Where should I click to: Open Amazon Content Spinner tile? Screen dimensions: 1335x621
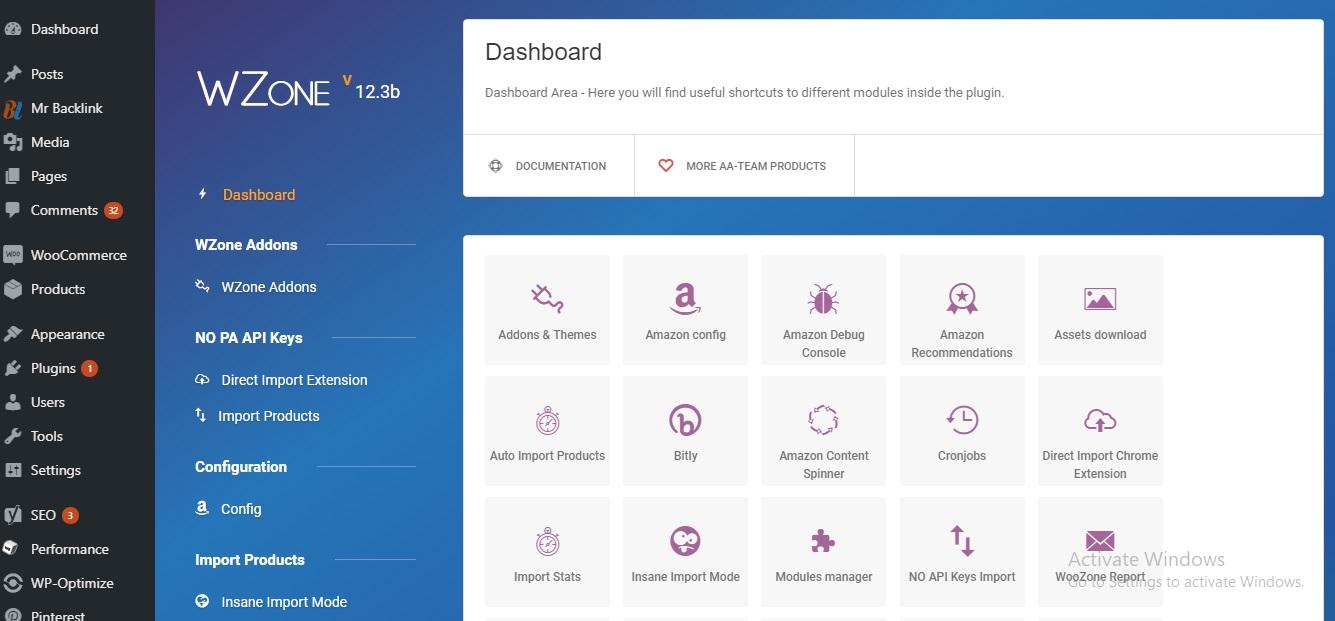coord(823,431)
